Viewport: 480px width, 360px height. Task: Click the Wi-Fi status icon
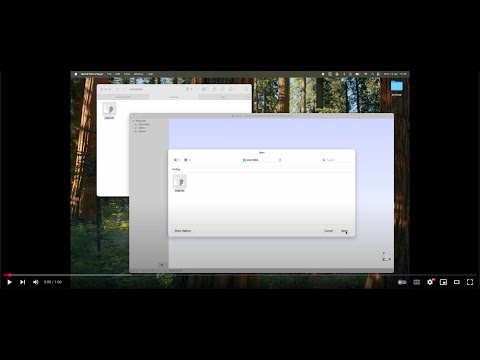click(x=365, y=74)
